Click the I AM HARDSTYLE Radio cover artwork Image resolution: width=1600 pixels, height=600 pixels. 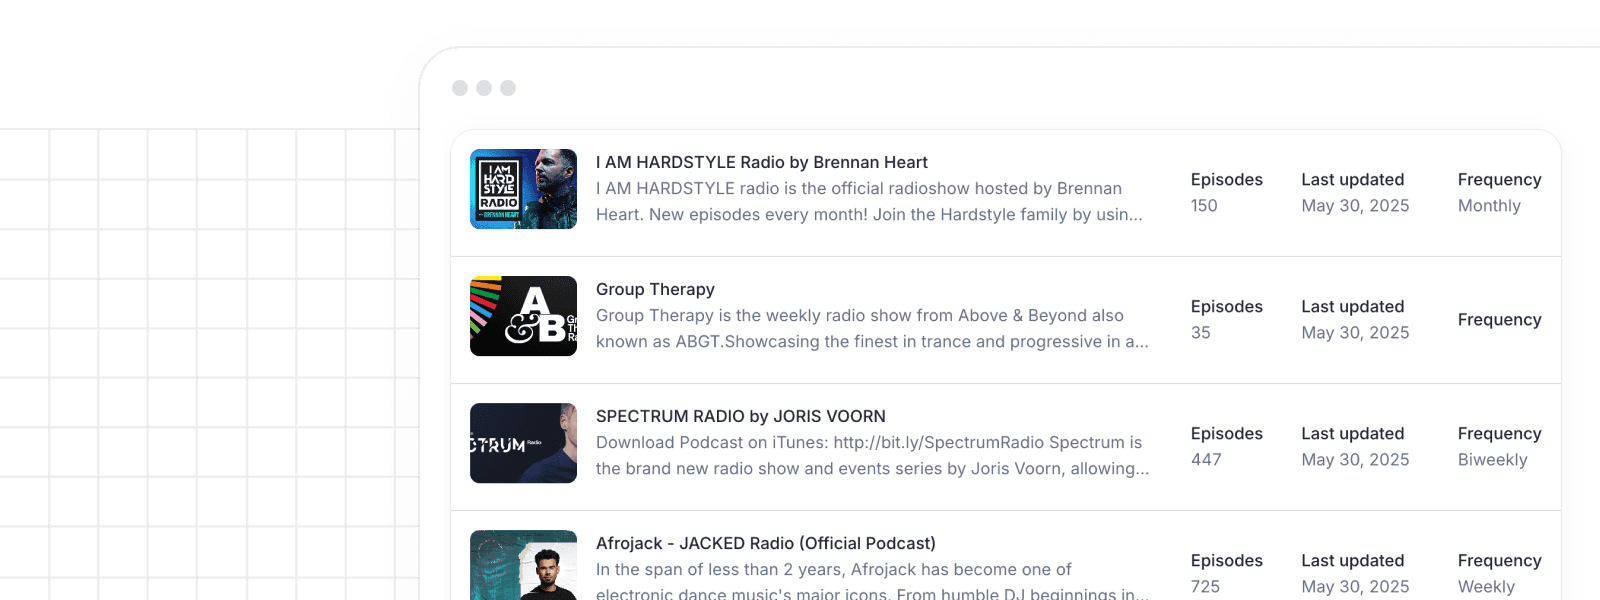point(523,189)
